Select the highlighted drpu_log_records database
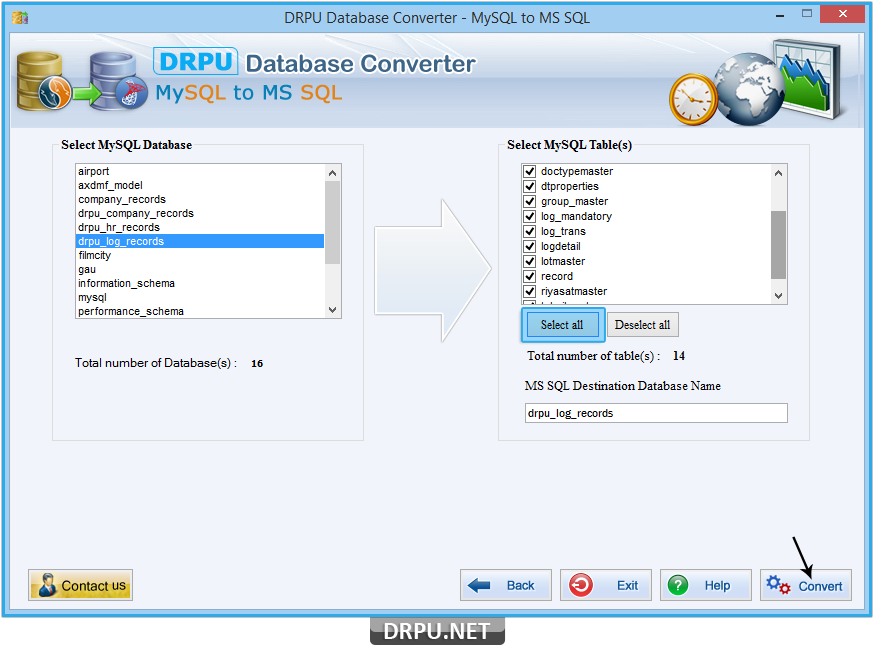Viewport: 874px width, 645px height. click(200, 241)
